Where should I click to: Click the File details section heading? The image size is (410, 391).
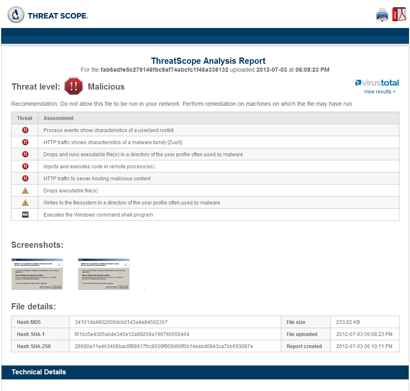[x=34, y=306]
